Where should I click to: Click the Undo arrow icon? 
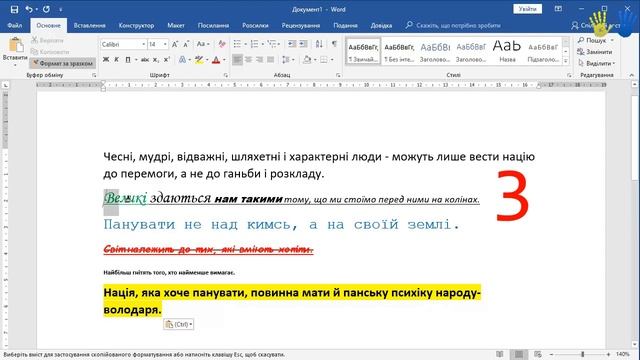[x=29, y=9]
